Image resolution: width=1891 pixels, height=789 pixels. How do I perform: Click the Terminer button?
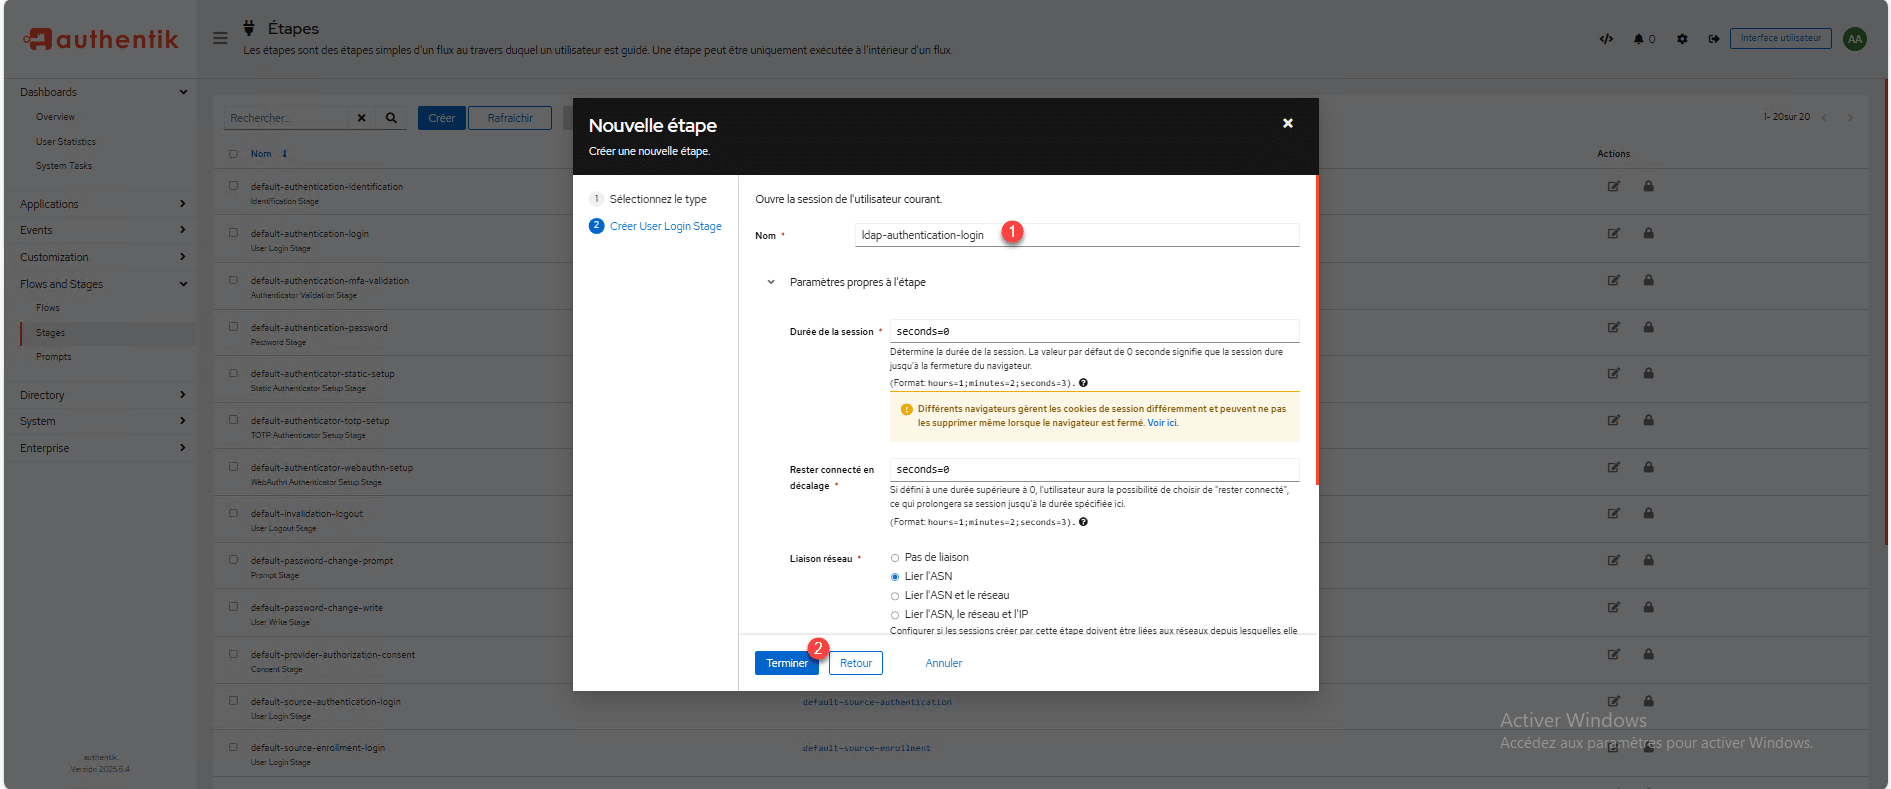click(786, 663)
